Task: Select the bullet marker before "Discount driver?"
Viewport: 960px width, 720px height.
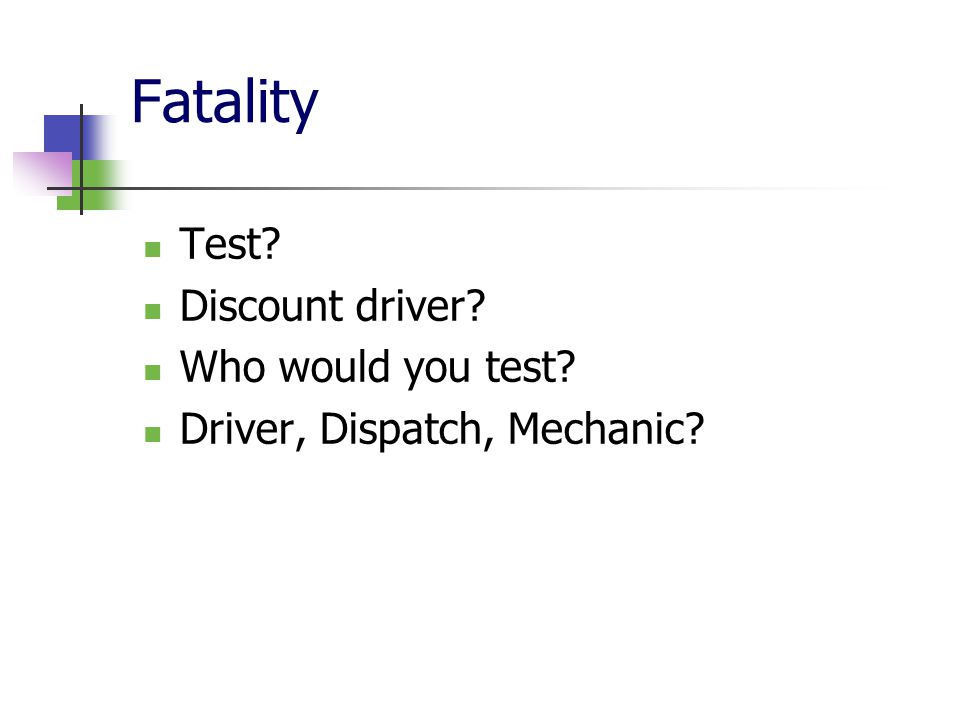Action: tap(152, 312)
